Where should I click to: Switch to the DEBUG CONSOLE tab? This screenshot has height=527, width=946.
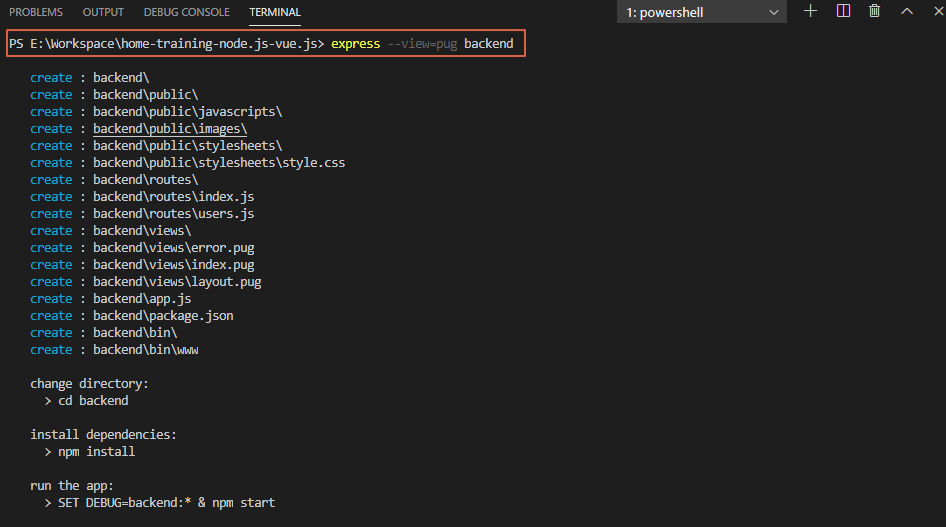click(186, 12)
